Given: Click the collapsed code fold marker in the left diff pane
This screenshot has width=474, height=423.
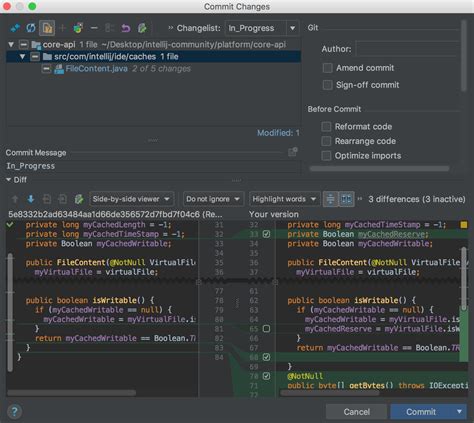Looking at the screenshot, I should (x=199, y=282).
